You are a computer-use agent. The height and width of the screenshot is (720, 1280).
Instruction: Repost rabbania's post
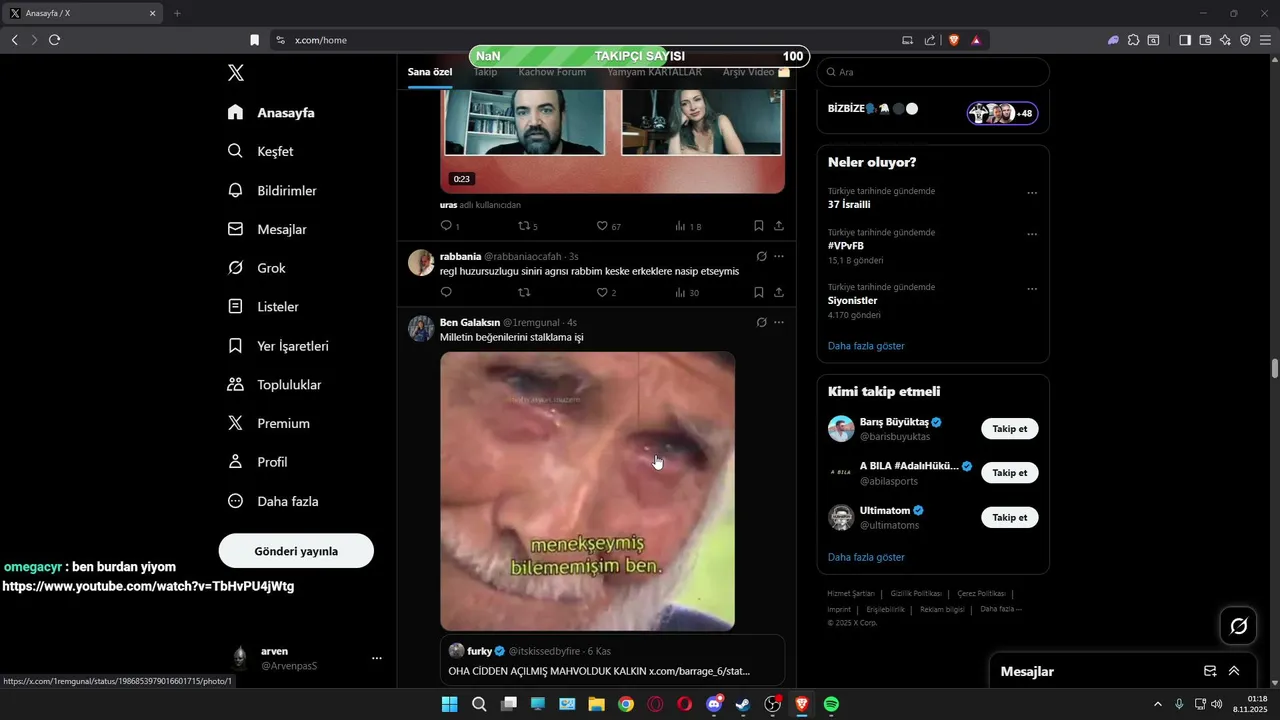[524, 292]
